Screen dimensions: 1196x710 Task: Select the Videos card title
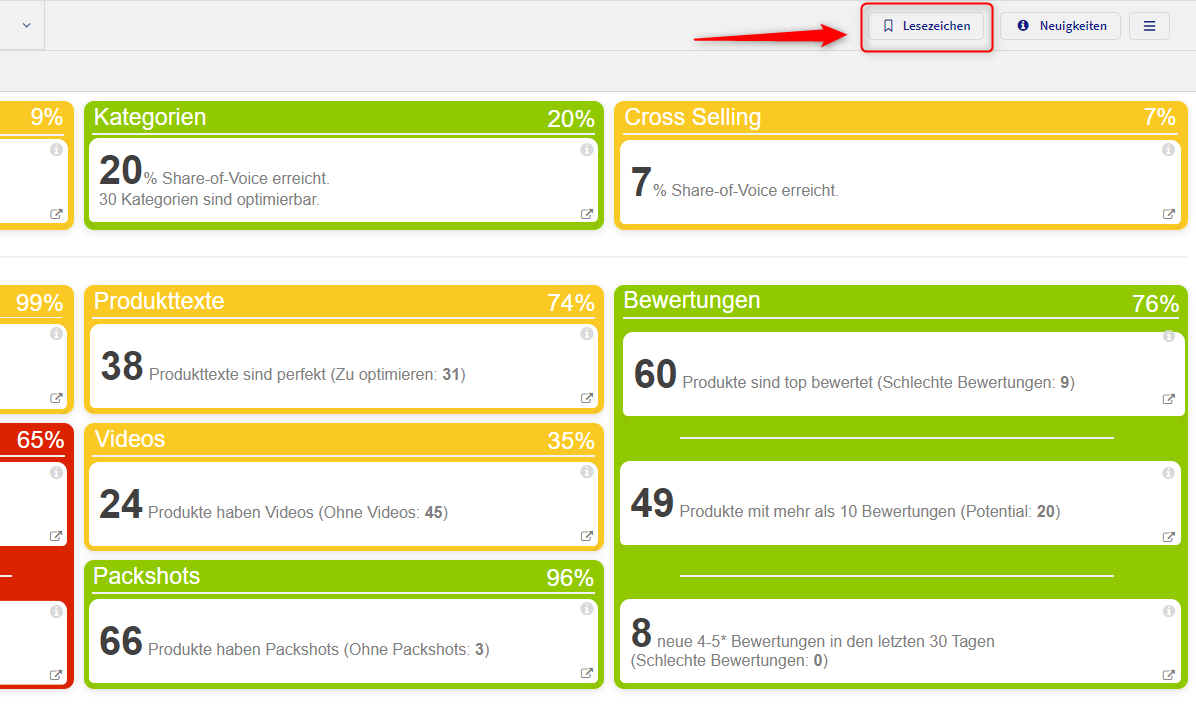click(130, 439)
